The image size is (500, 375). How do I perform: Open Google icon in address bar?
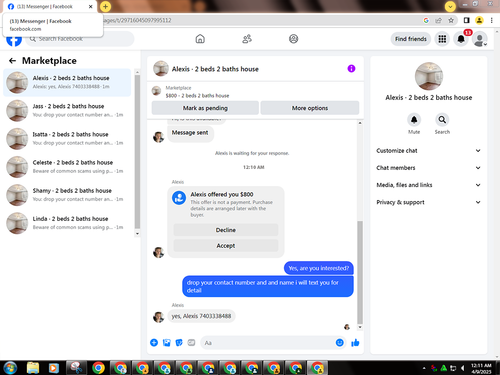(x=426, y=20)
